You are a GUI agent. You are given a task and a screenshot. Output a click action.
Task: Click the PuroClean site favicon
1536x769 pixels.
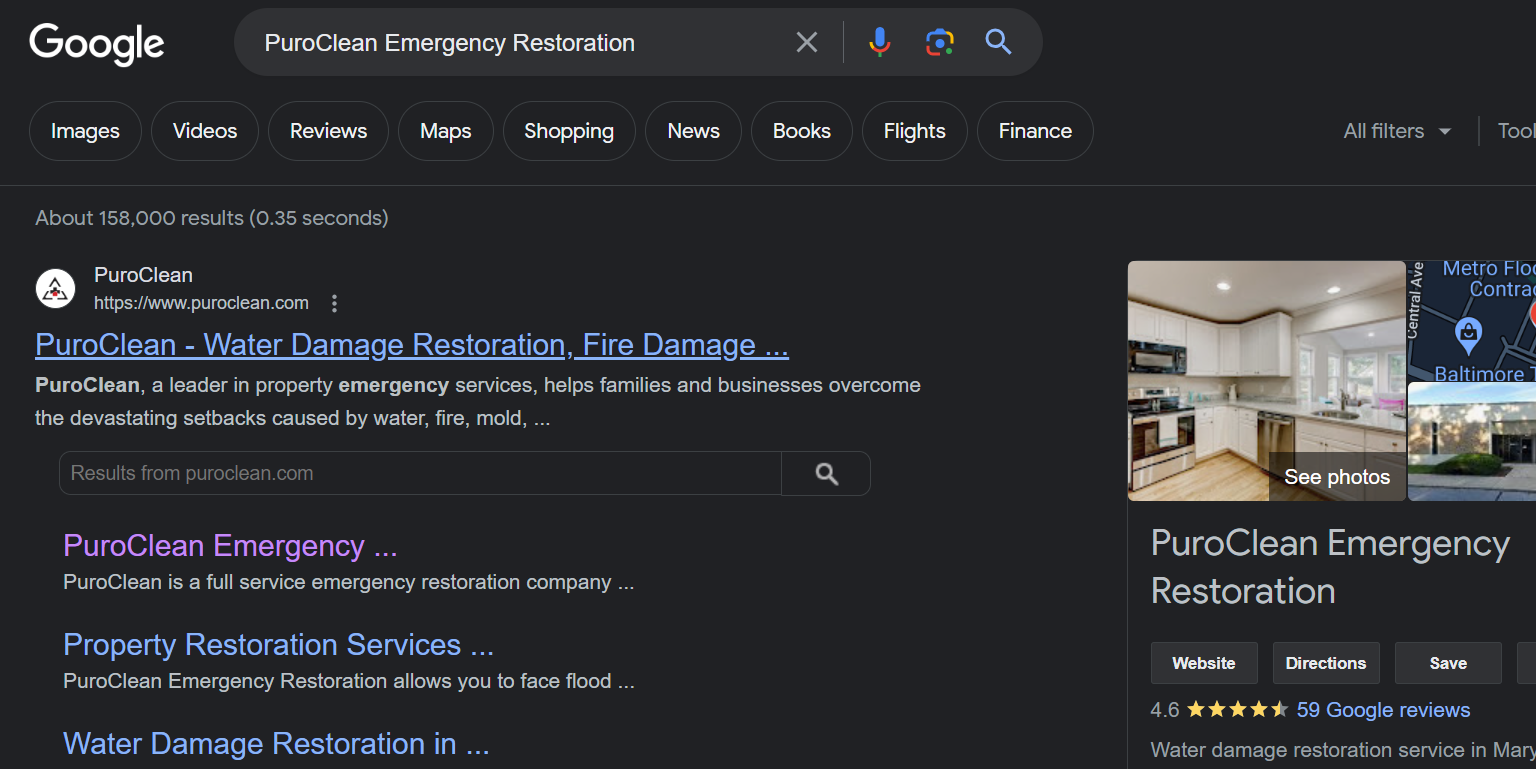coord(56,289)
